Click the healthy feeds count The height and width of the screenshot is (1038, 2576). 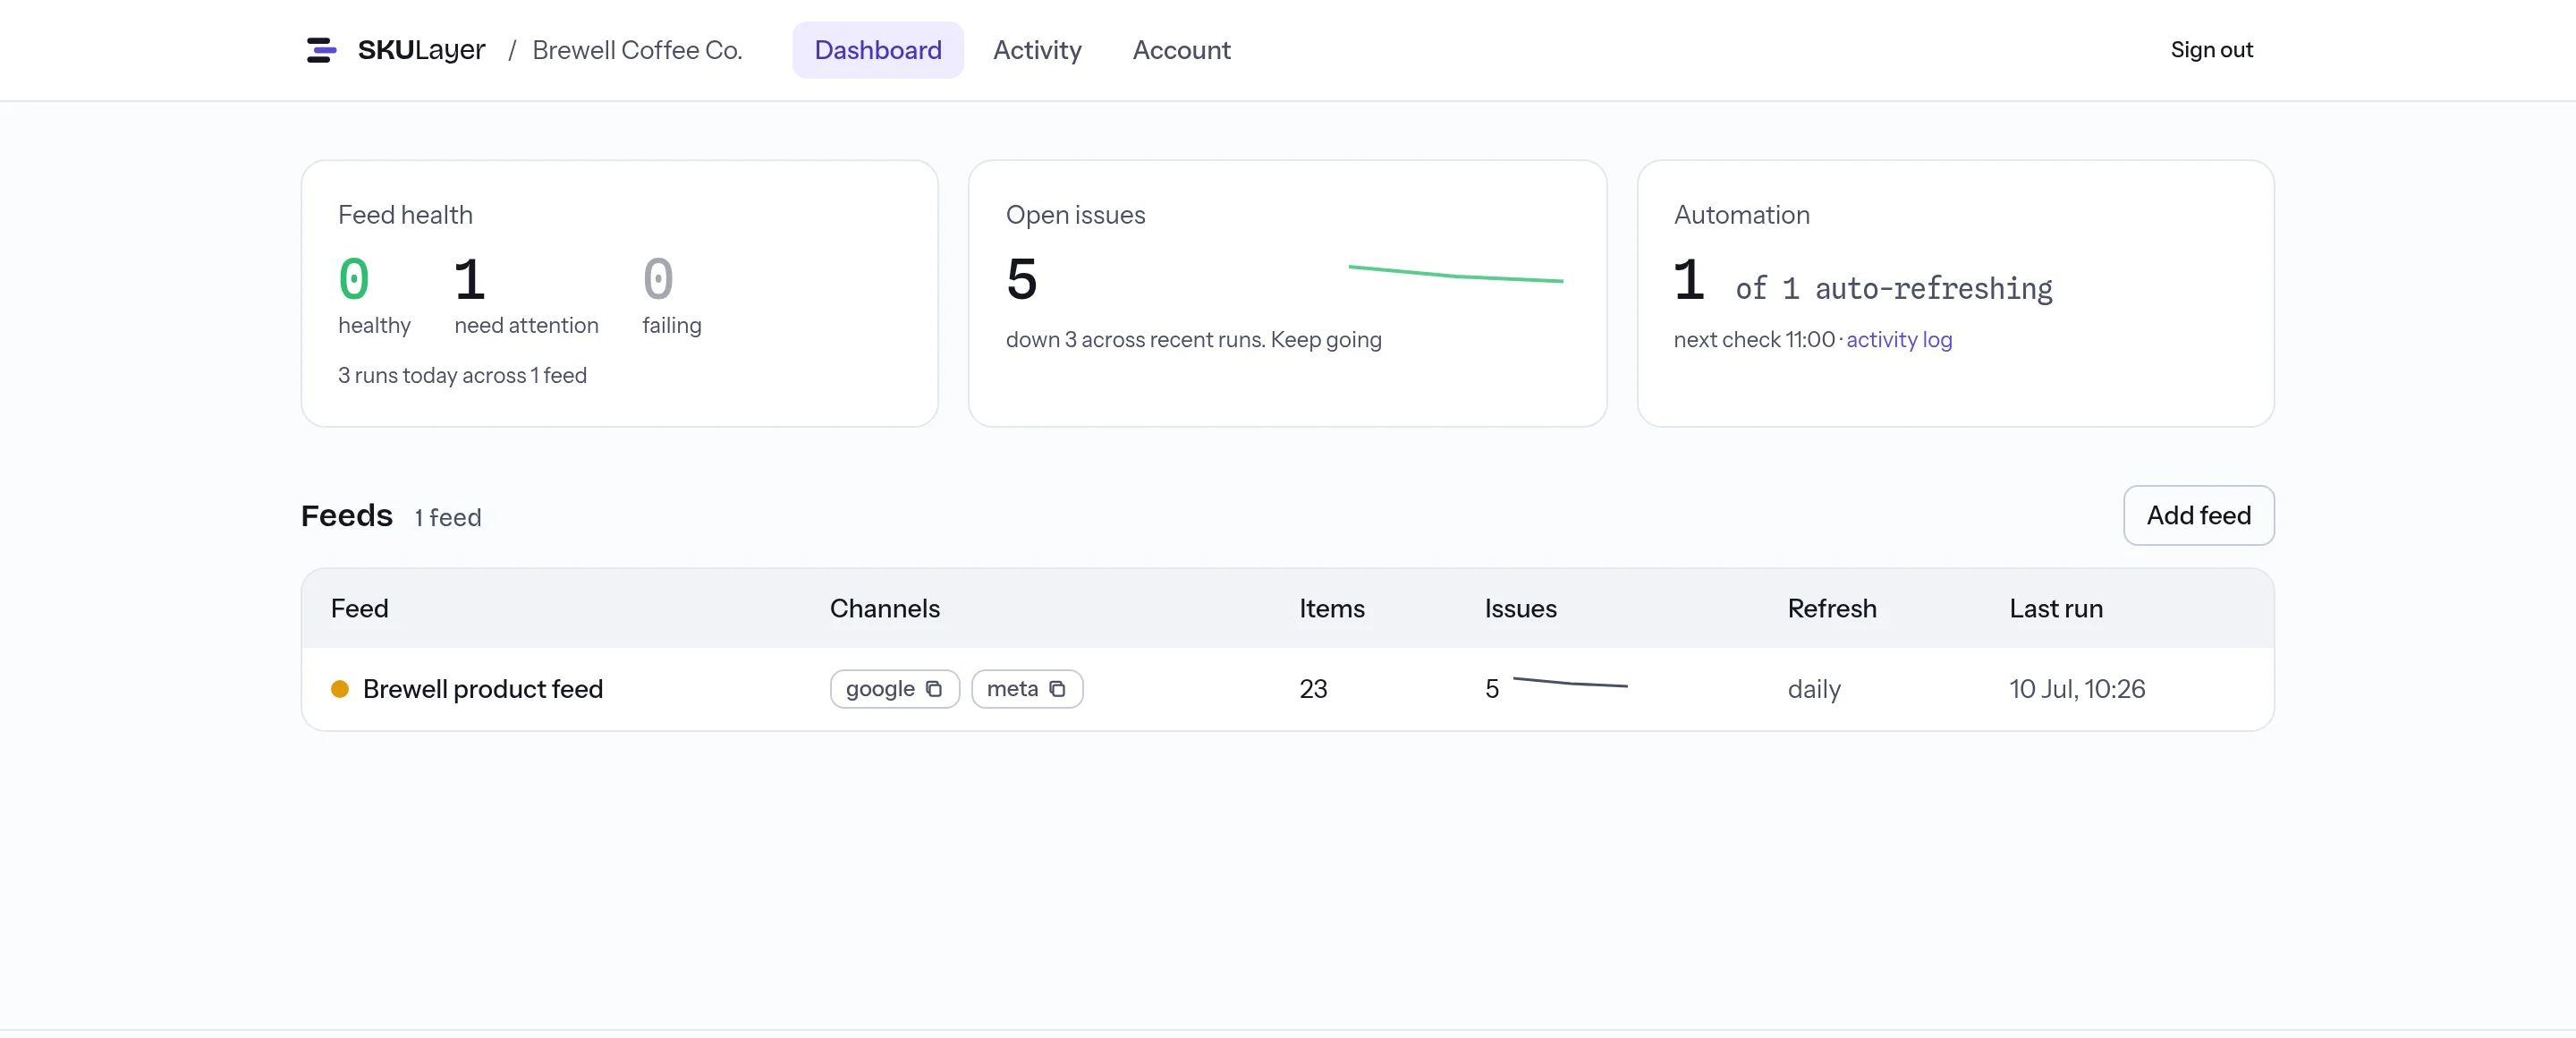[x=354, y=279]
